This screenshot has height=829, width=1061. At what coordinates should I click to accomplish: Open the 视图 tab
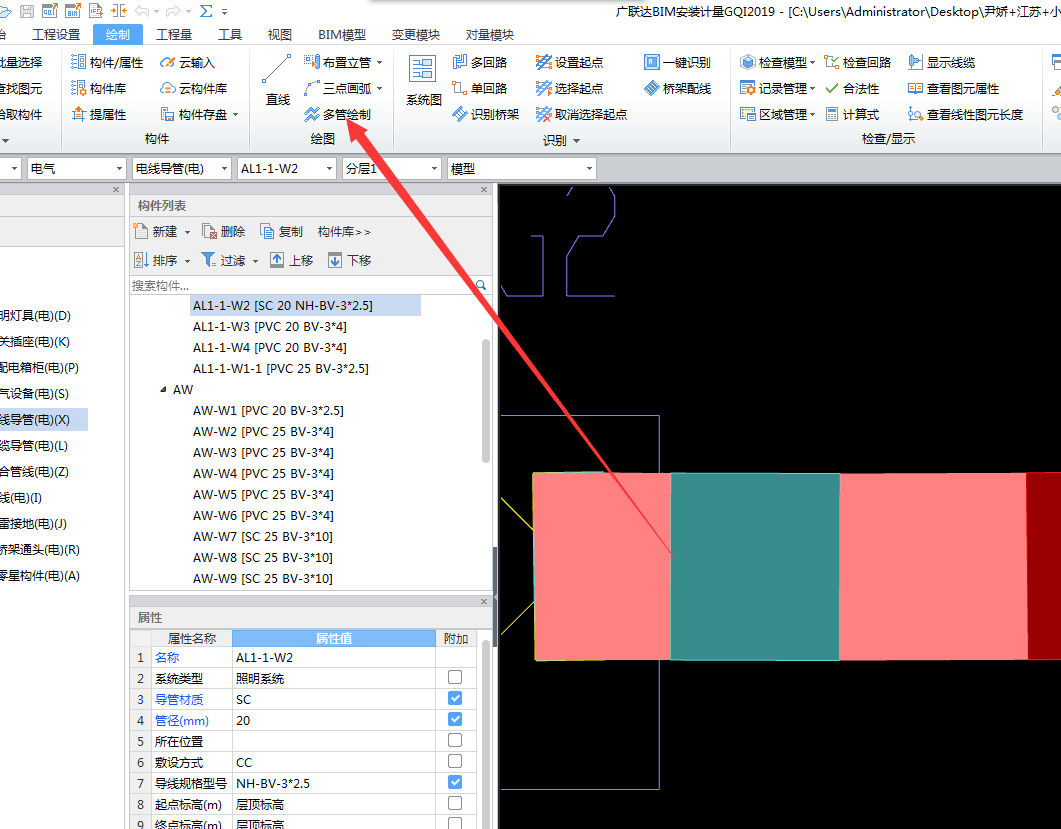pos(279,35)
